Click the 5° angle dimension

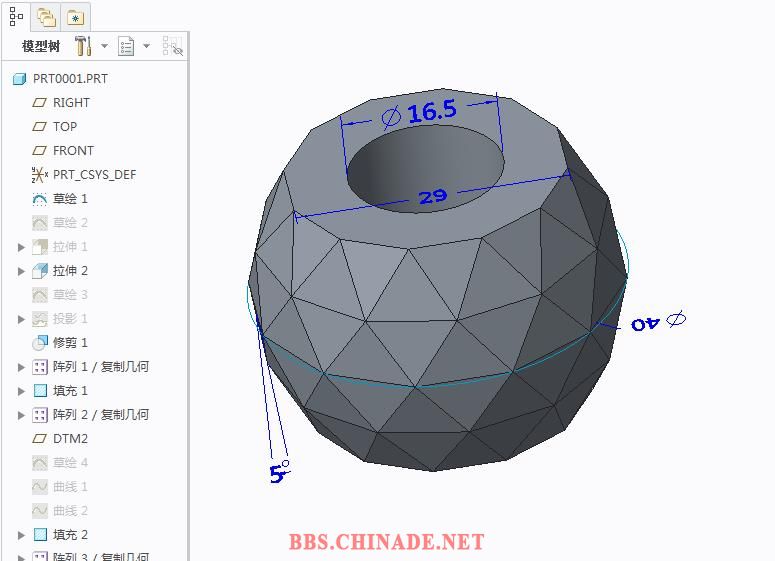coord(280,472)
